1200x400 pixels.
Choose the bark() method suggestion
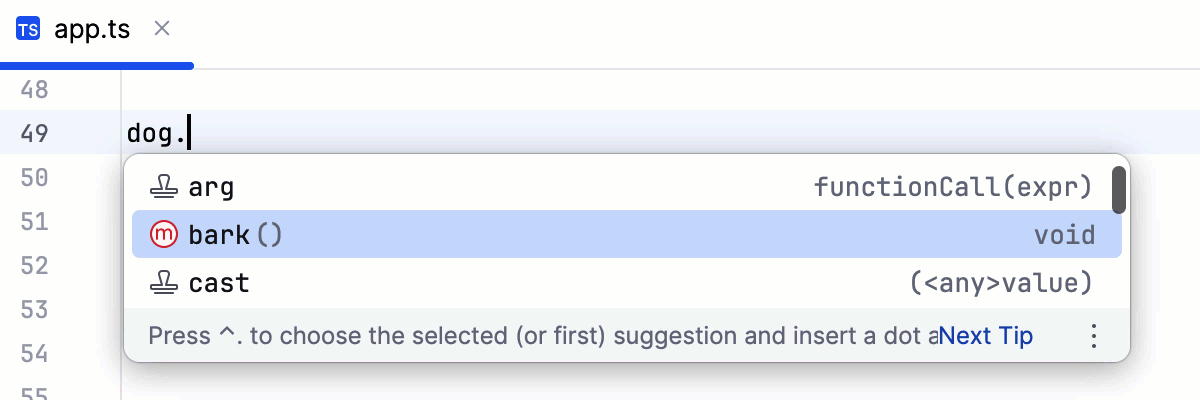pos(236,235)
